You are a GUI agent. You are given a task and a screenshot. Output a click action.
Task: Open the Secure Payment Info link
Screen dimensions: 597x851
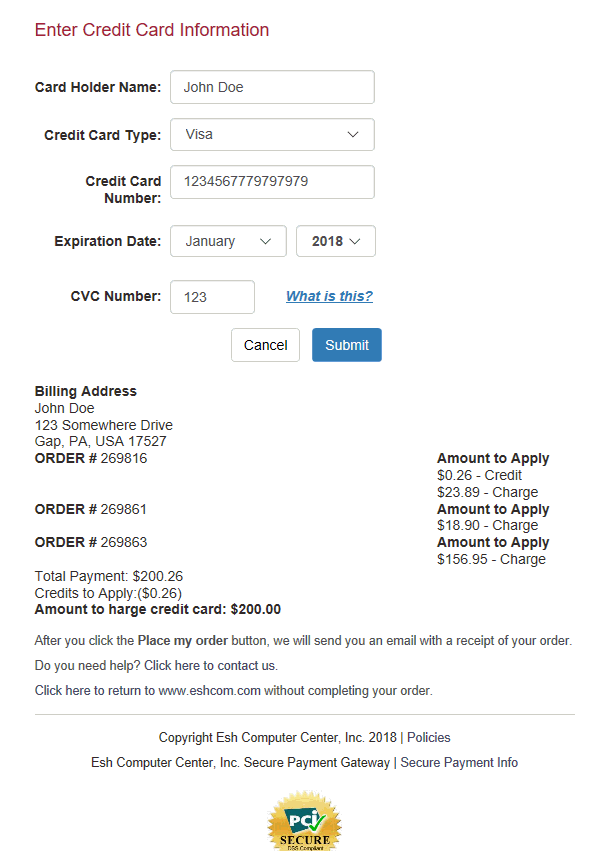click(x=459, y=762)
